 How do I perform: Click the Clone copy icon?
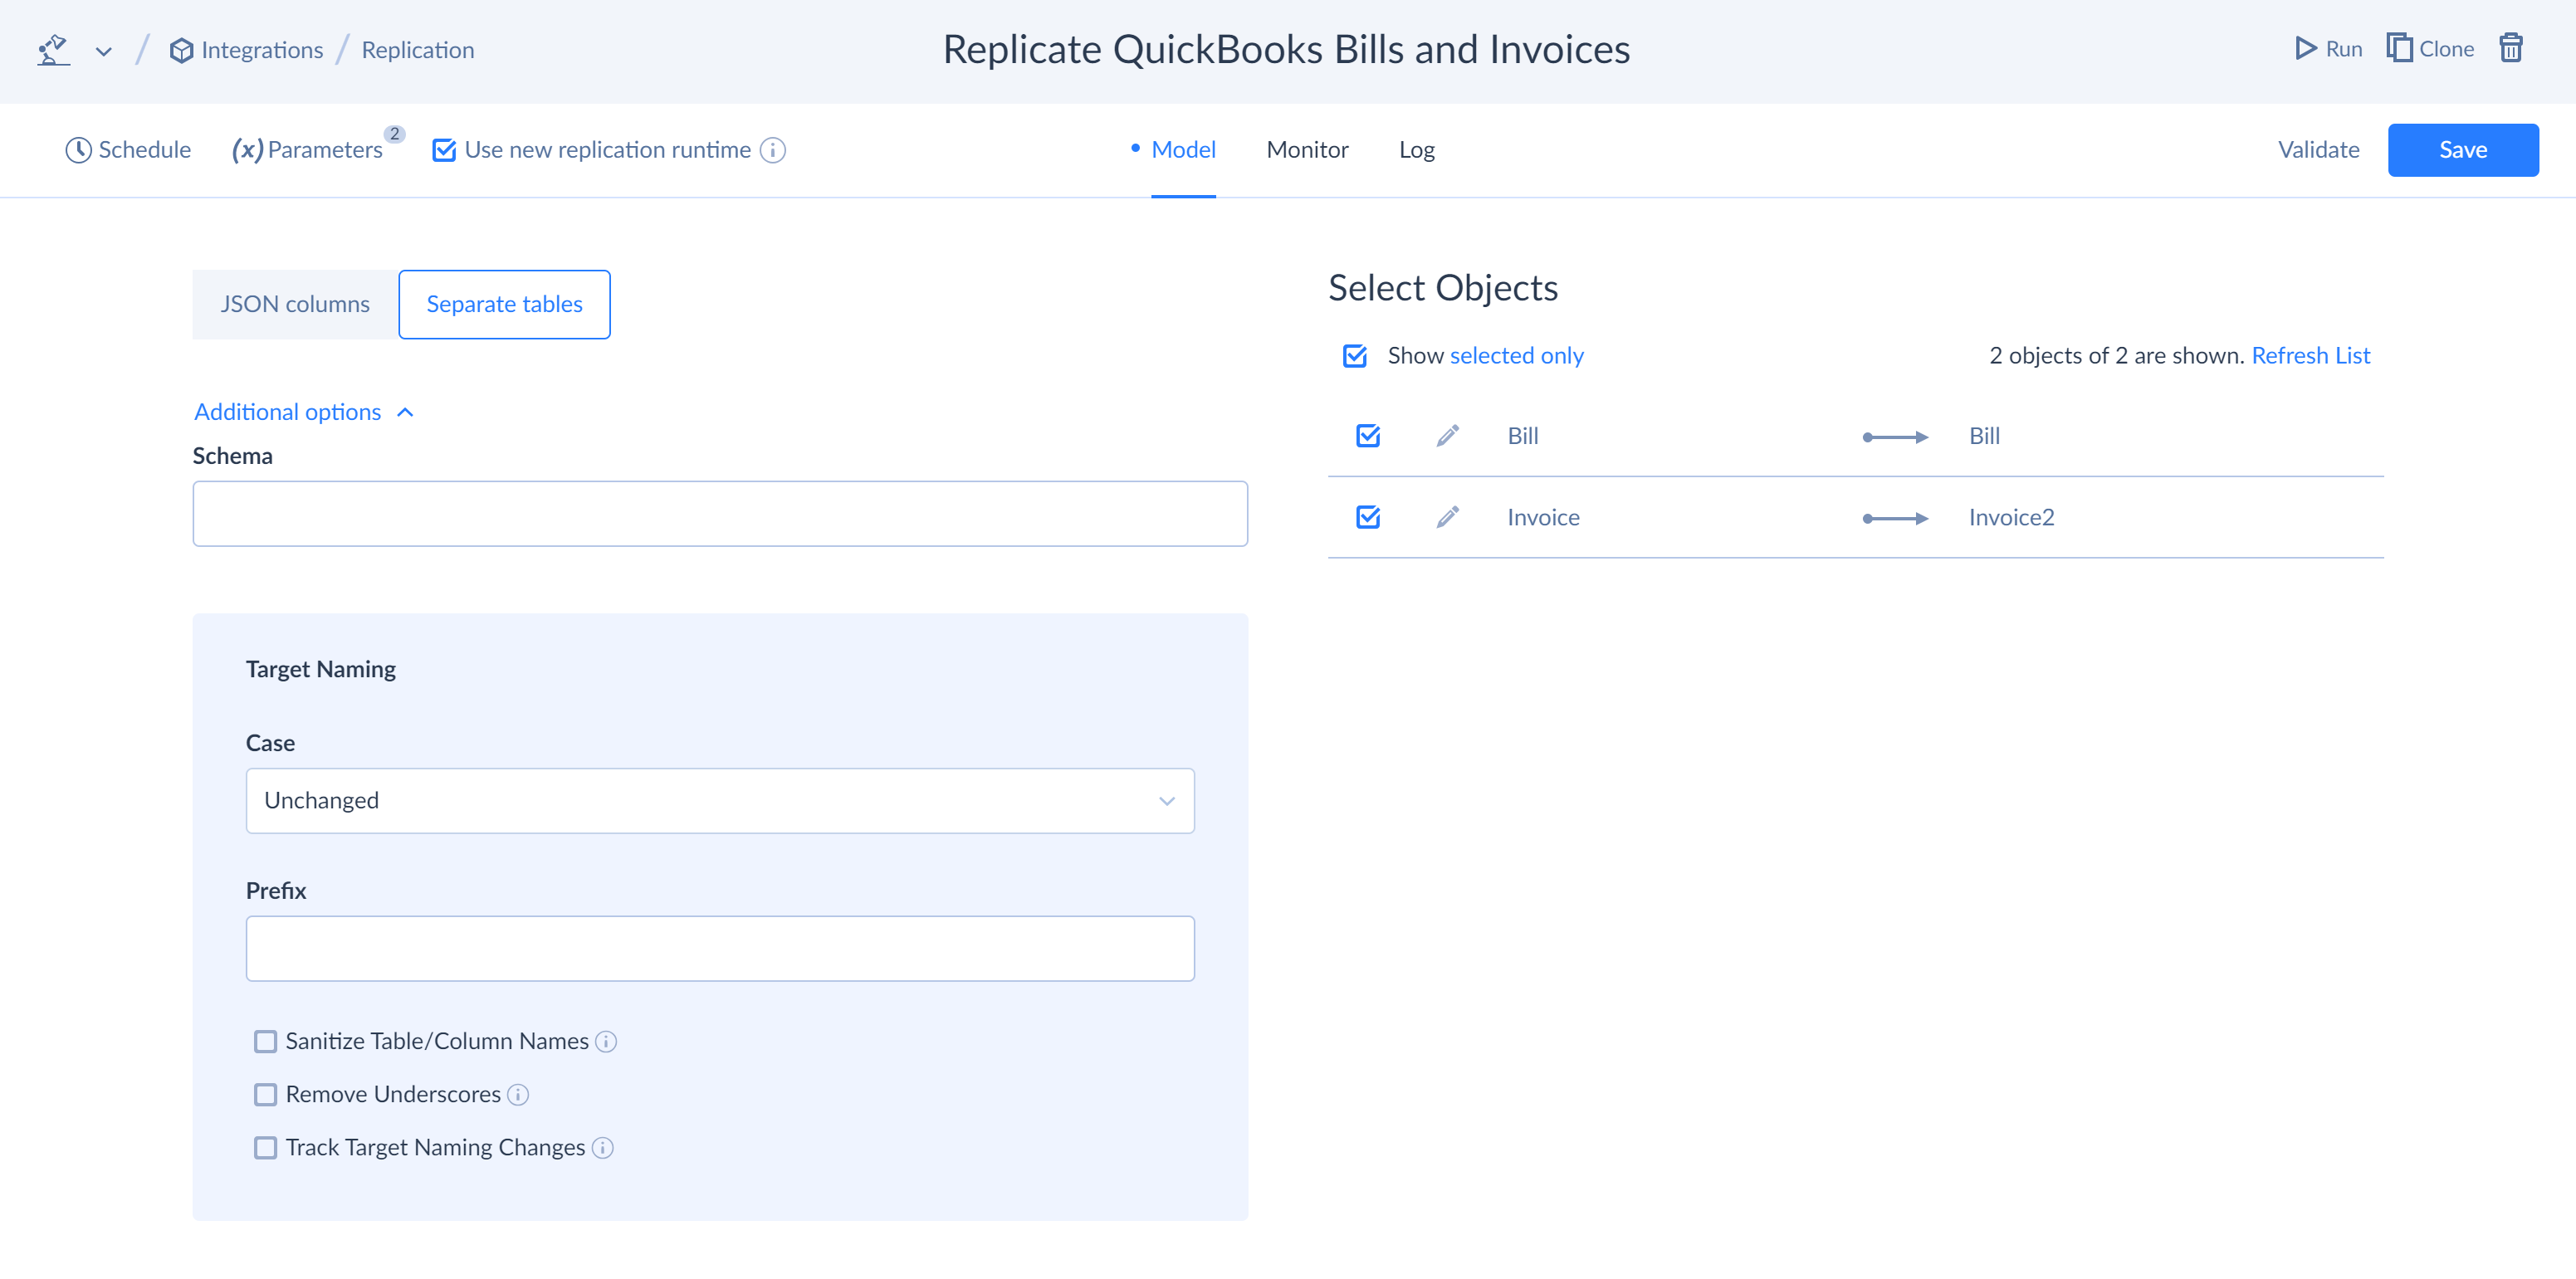2399,48
